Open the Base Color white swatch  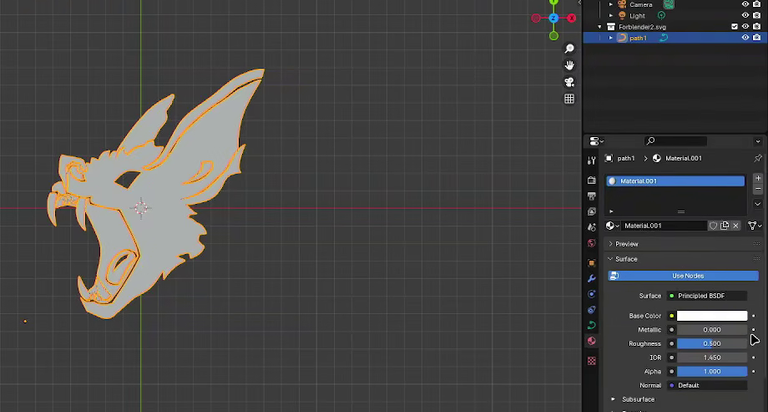(712, 315)
